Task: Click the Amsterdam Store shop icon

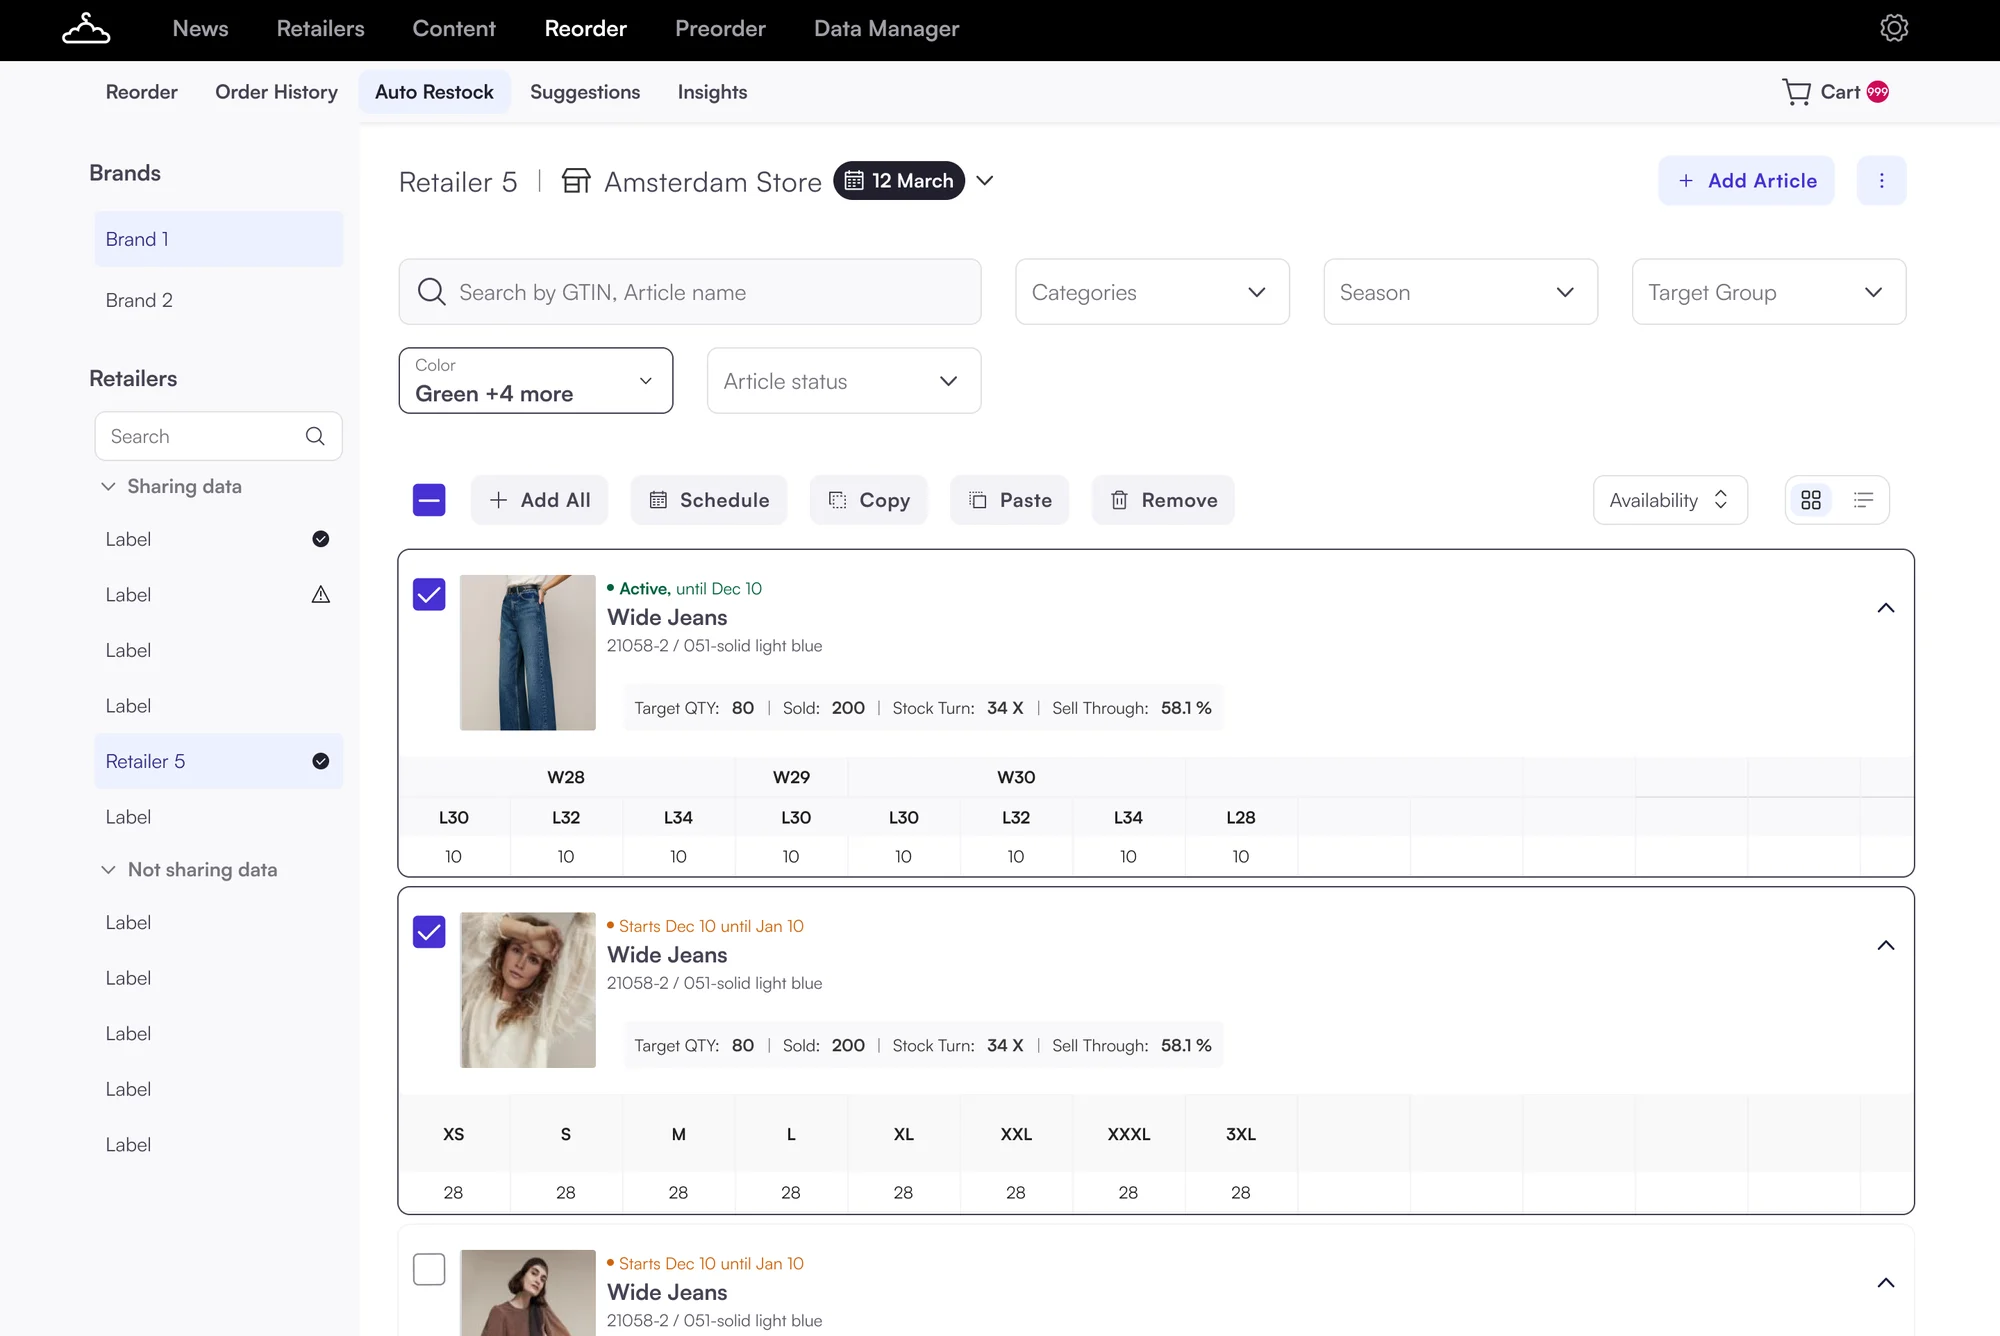Action: (576, 181)
